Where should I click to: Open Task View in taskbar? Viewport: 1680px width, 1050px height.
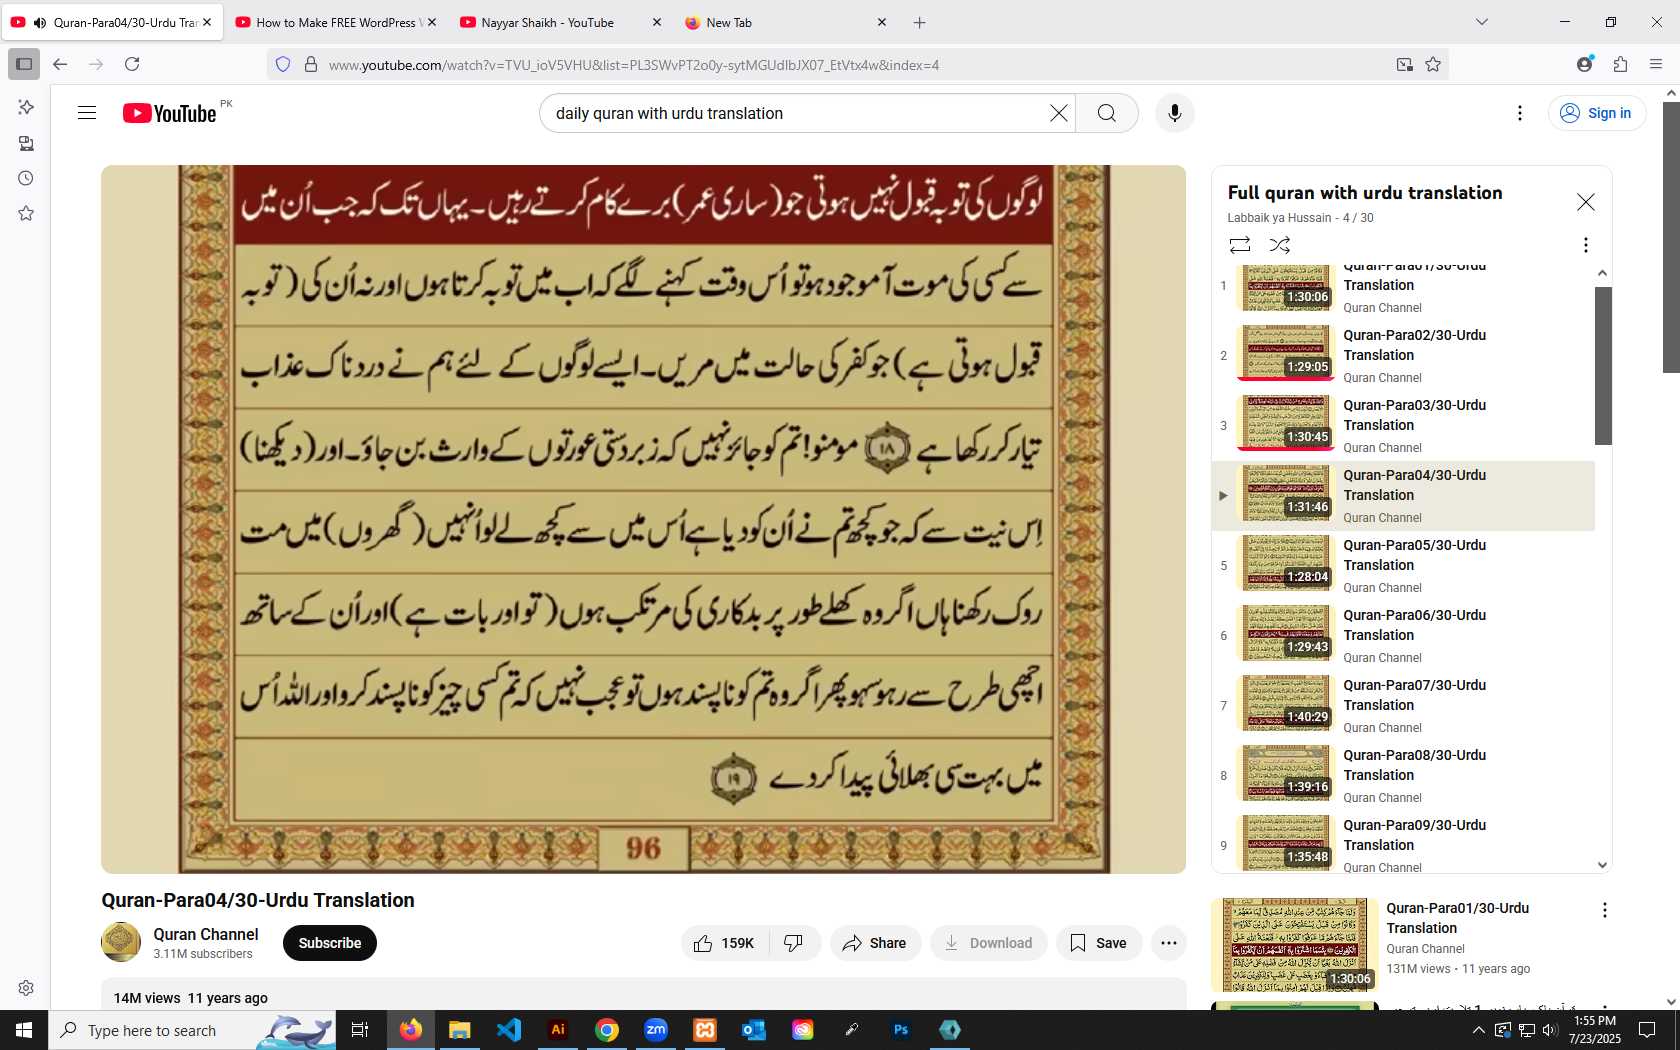pos(360,1030)
